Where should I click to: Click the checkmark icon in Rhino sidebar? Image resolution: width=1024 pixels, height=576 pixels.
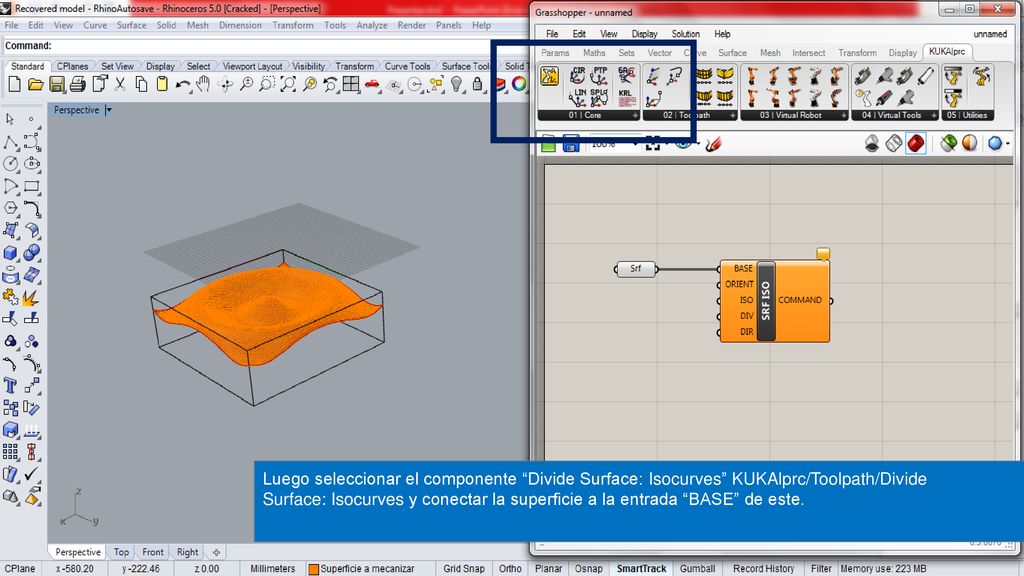(31, 474)
